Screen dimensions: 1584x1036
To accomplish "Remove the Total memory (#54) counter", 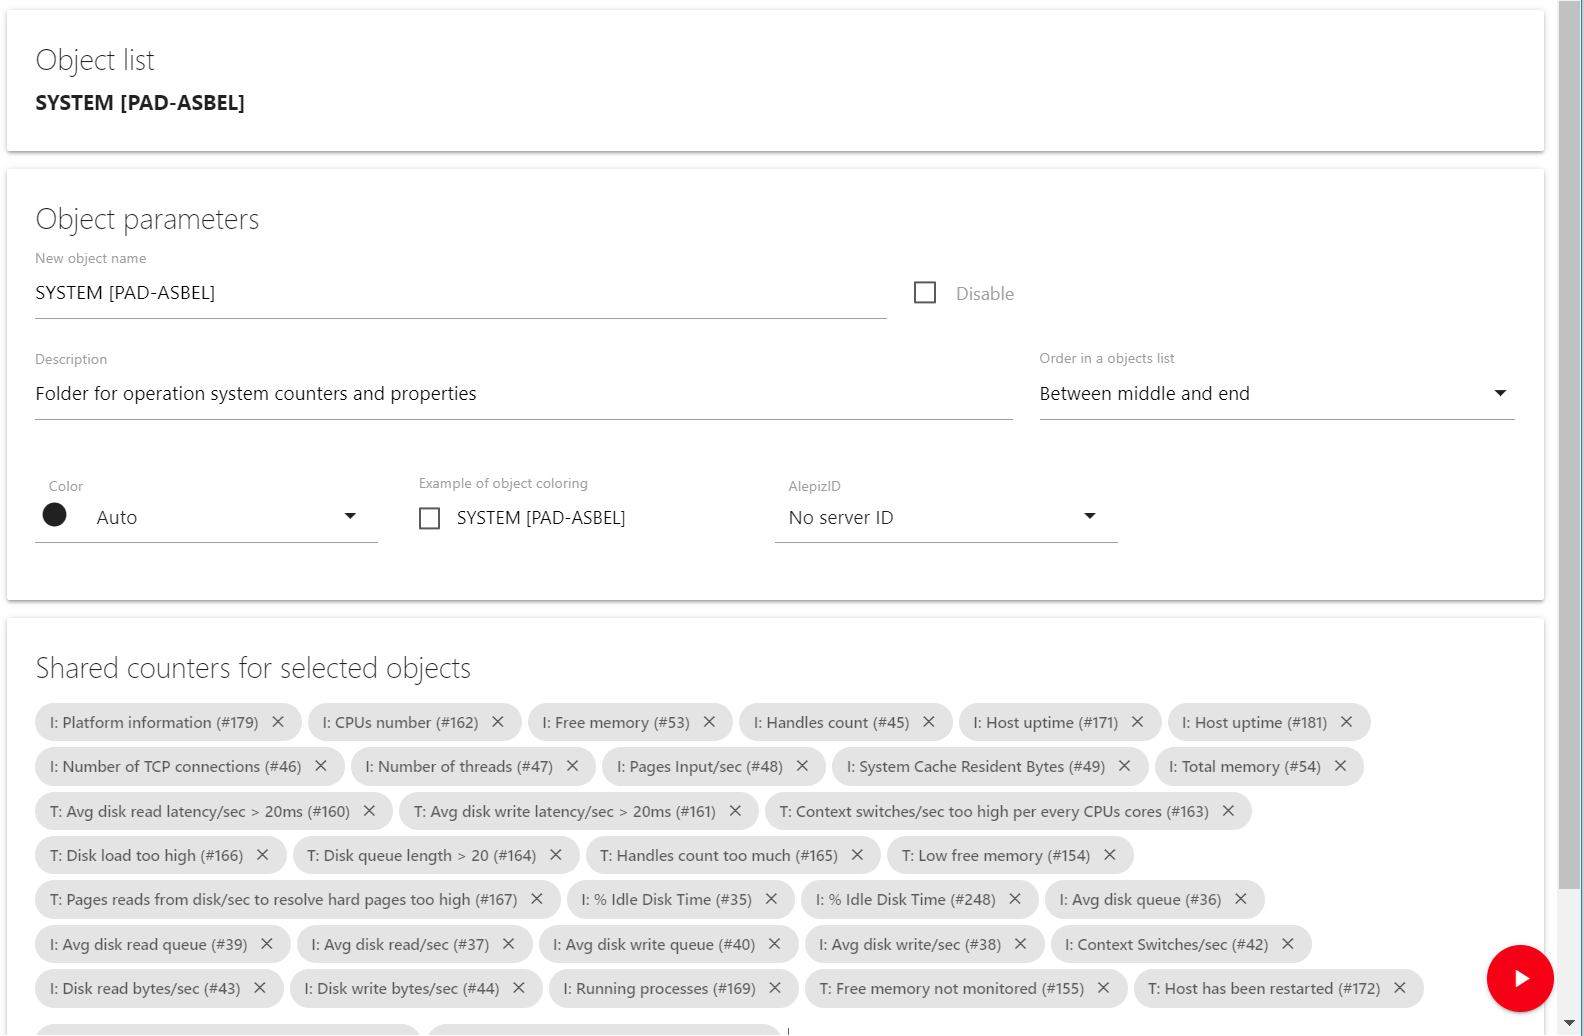I will [x=1340, y=766].
